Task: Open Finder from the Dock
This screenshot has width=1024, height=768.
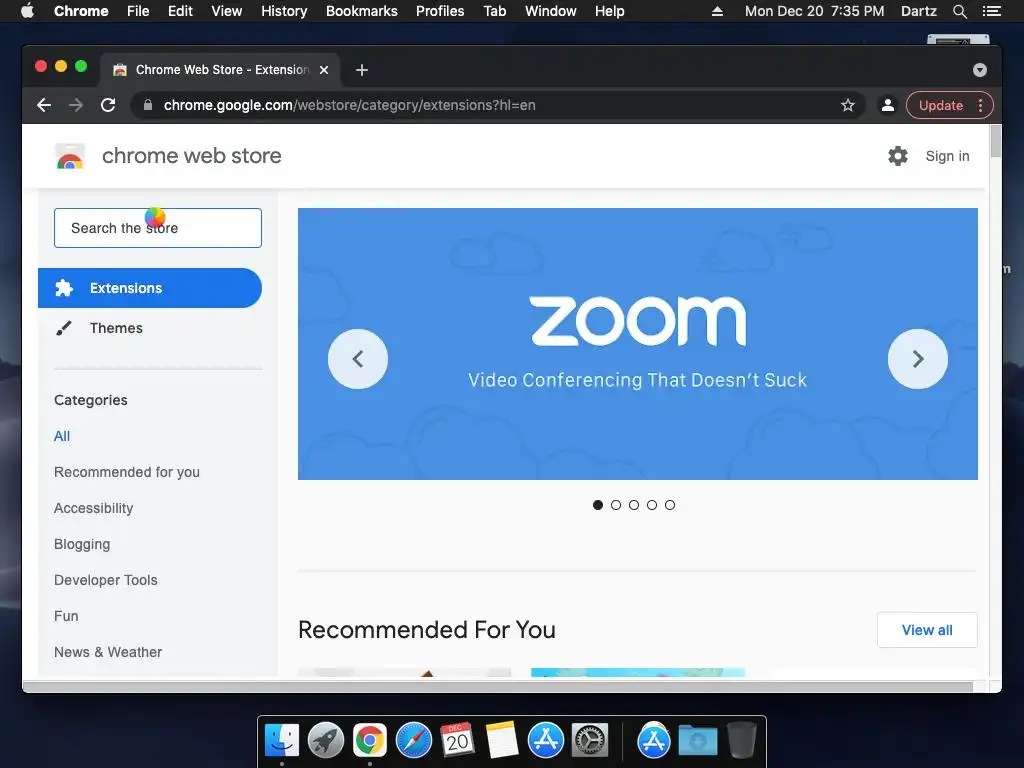Action: point(282,741)
